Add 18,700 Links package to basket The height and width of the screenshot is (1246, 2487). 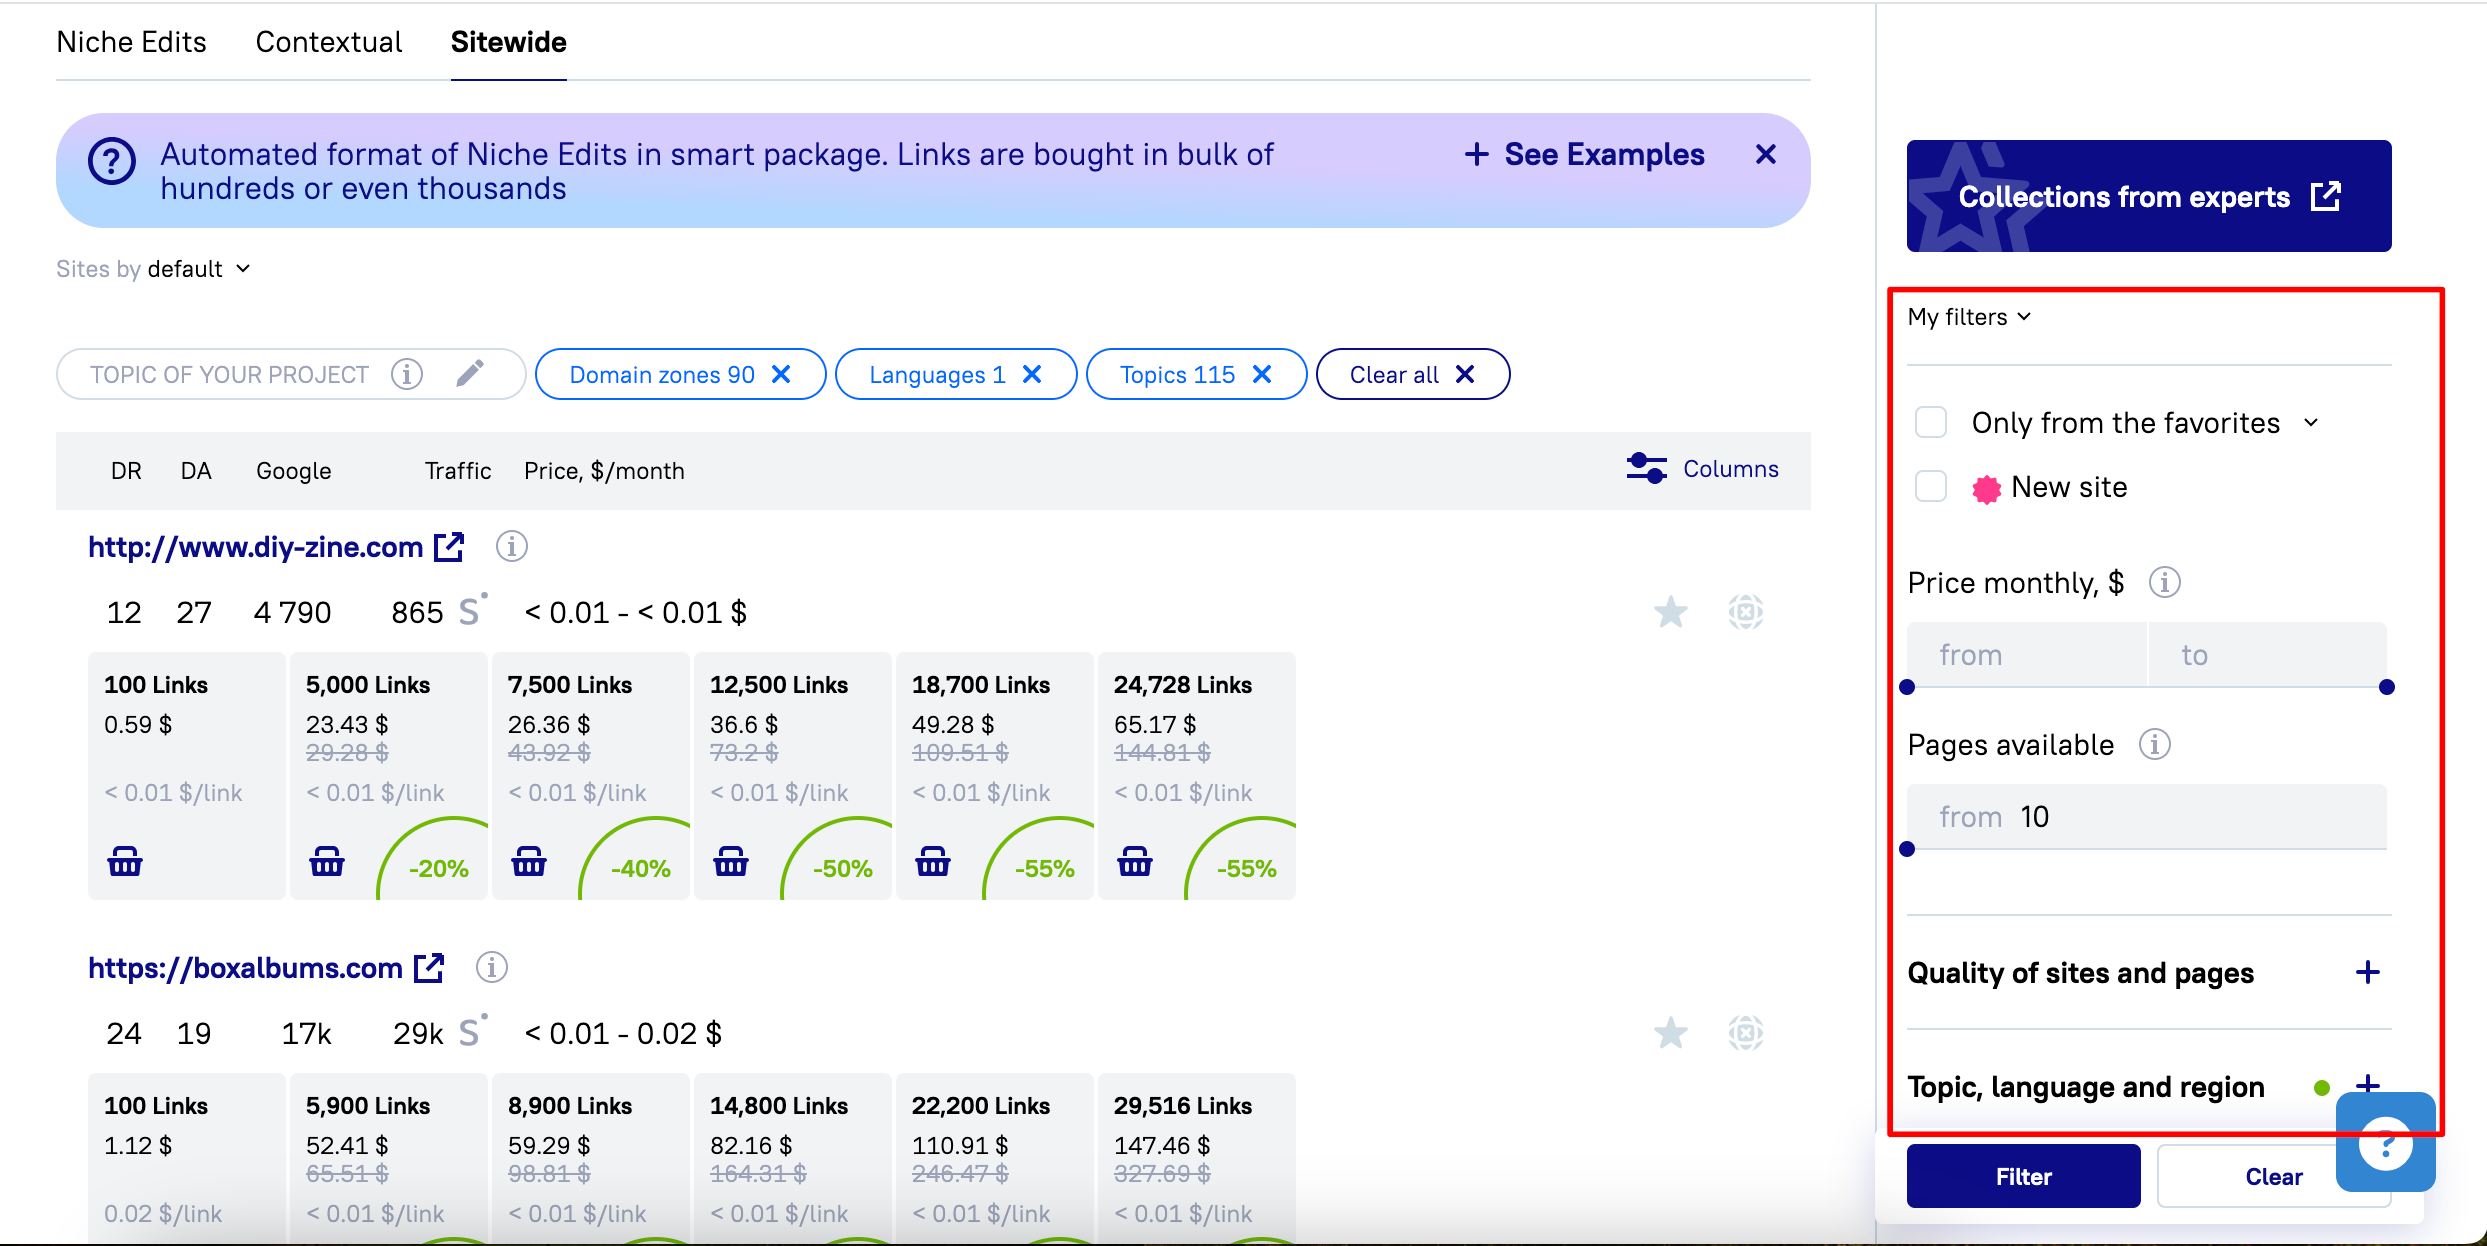tap(933, 861)
